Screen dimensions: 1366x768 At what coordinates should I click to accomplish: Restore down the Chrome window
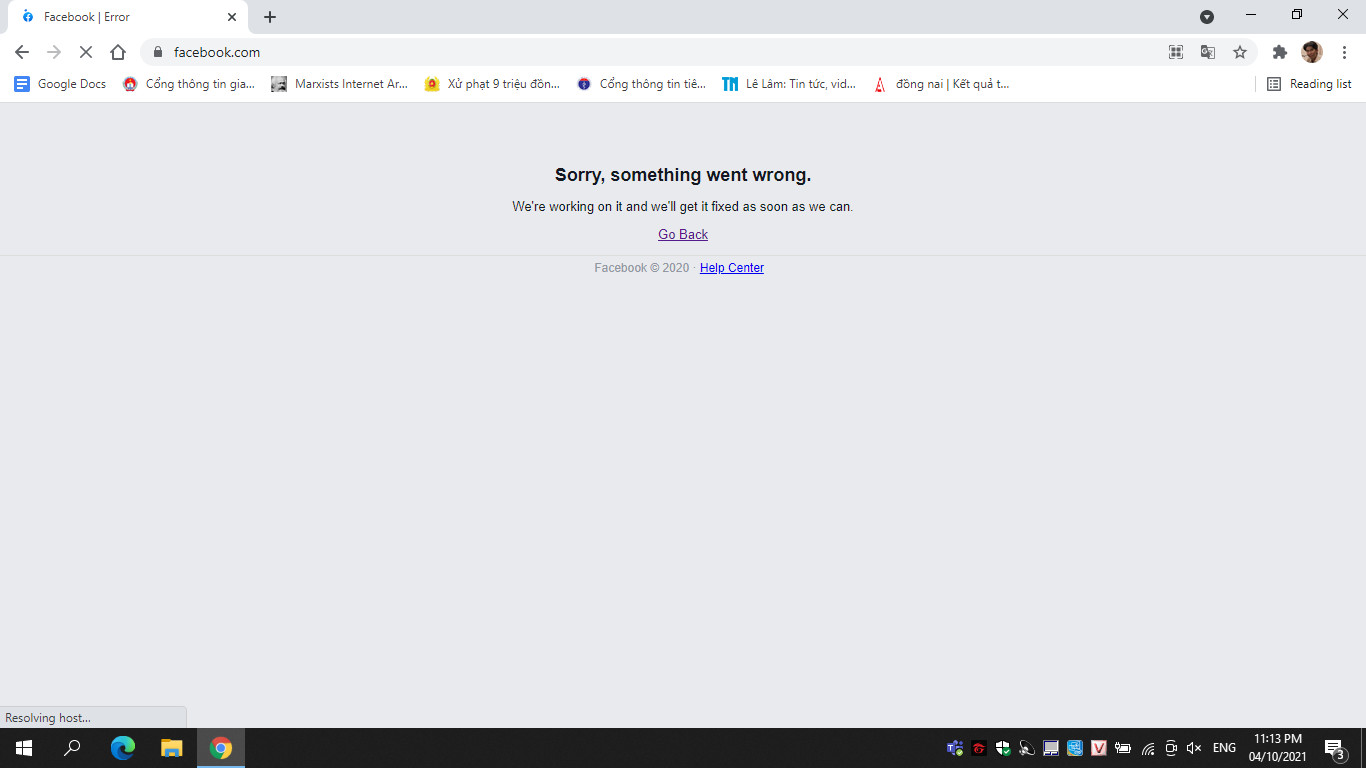[x=1297, y=15]
